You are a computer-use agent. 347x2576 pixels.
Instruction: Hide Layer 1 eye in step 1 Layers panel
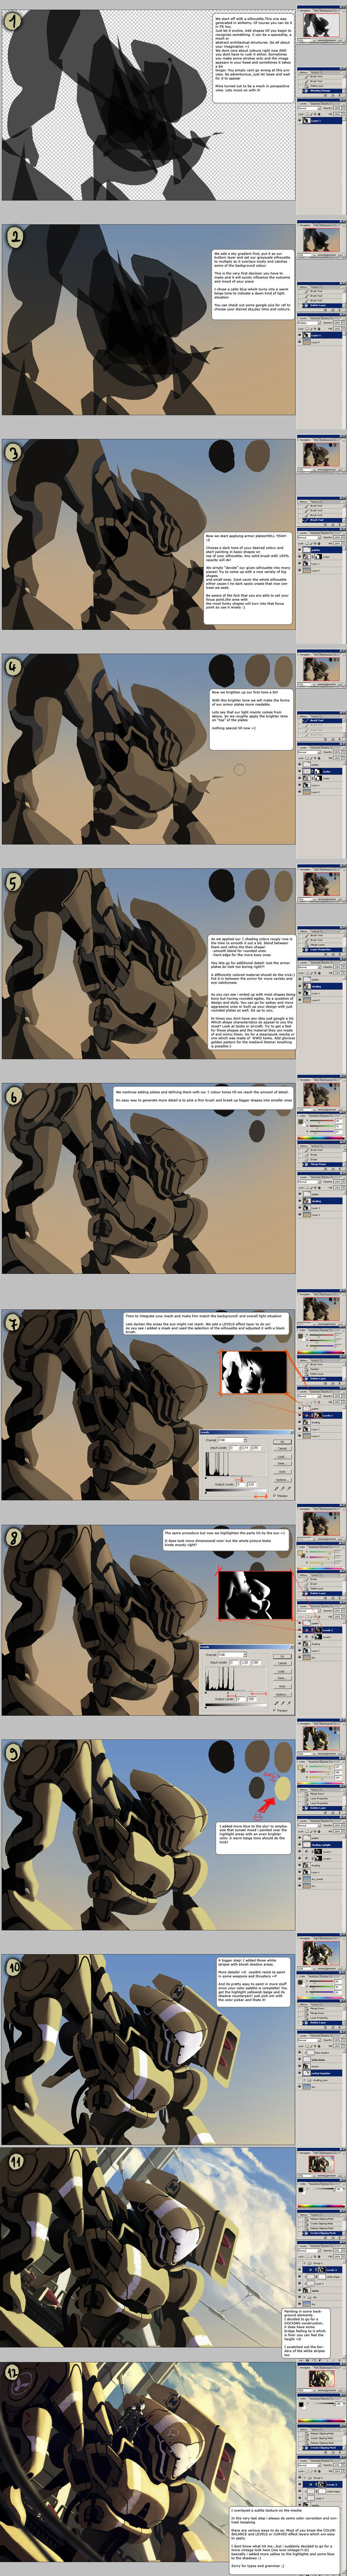(x=300, y=121)
